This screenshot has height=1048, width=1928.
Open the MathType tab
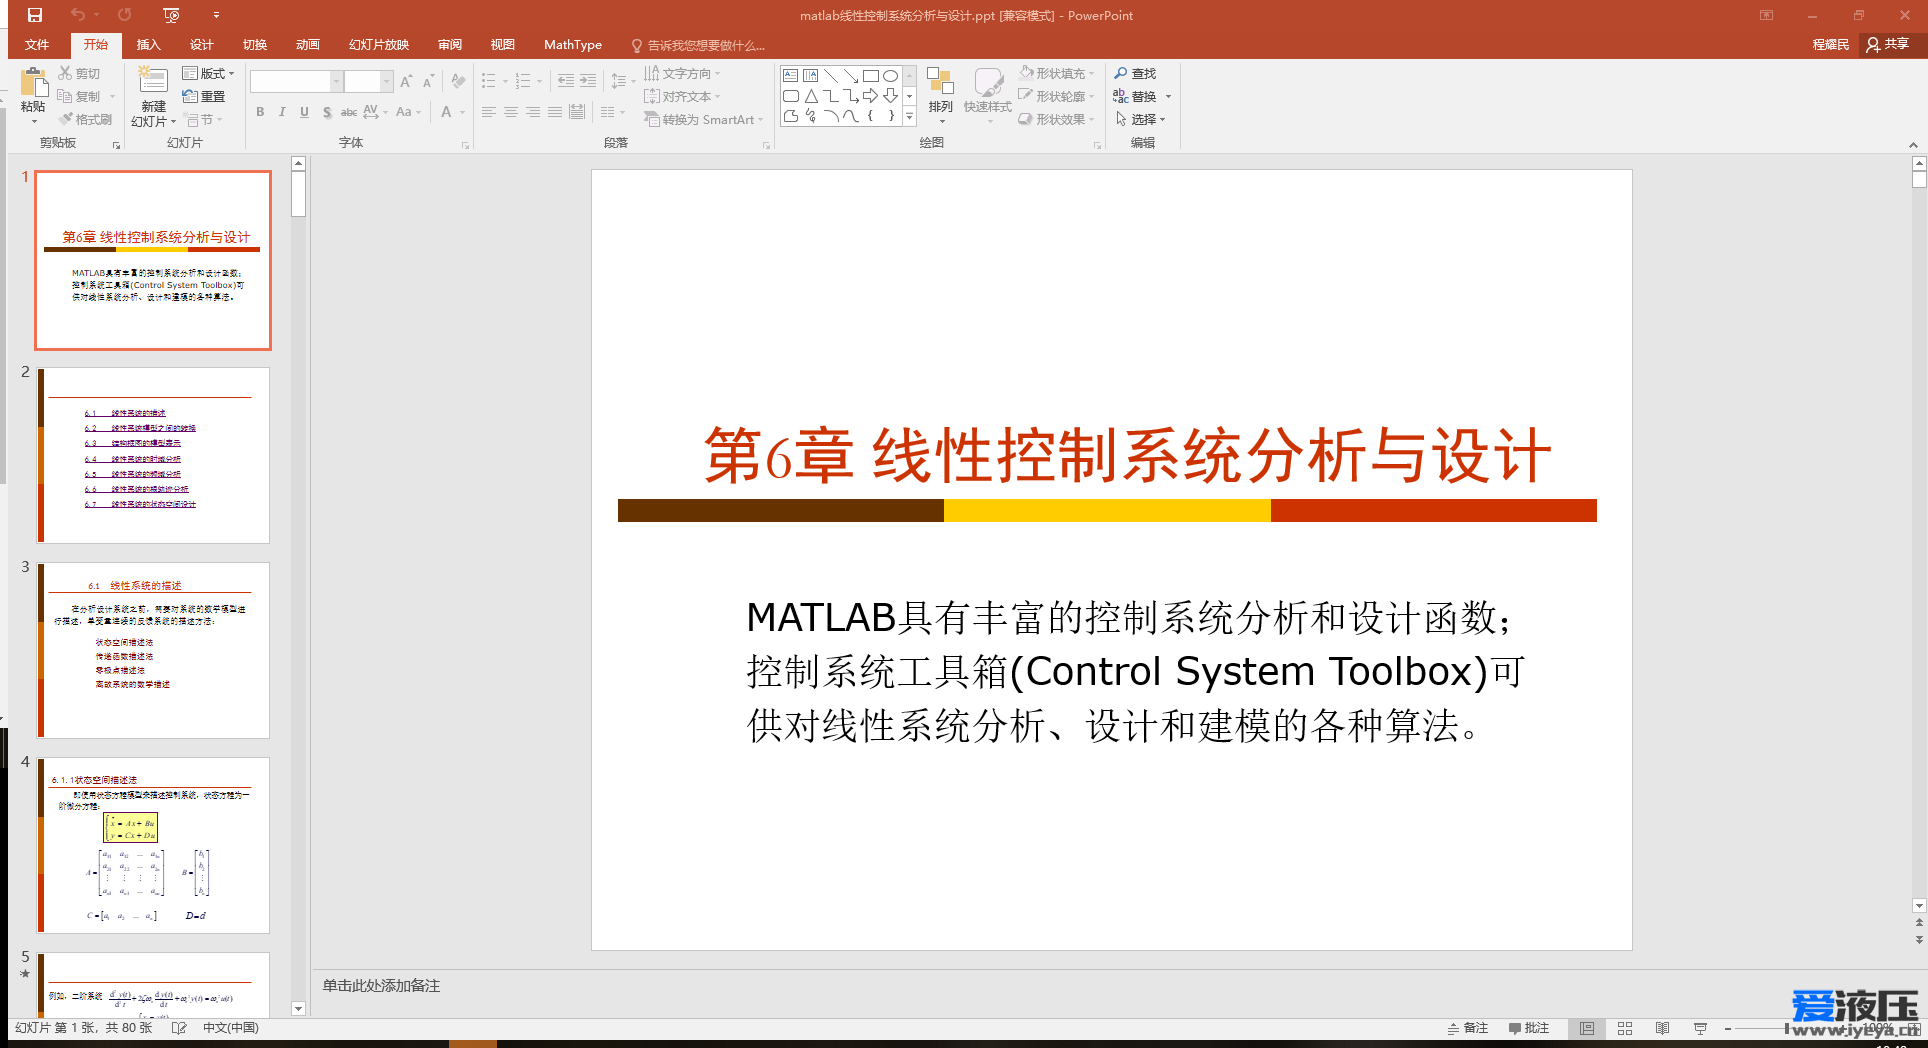573,45
